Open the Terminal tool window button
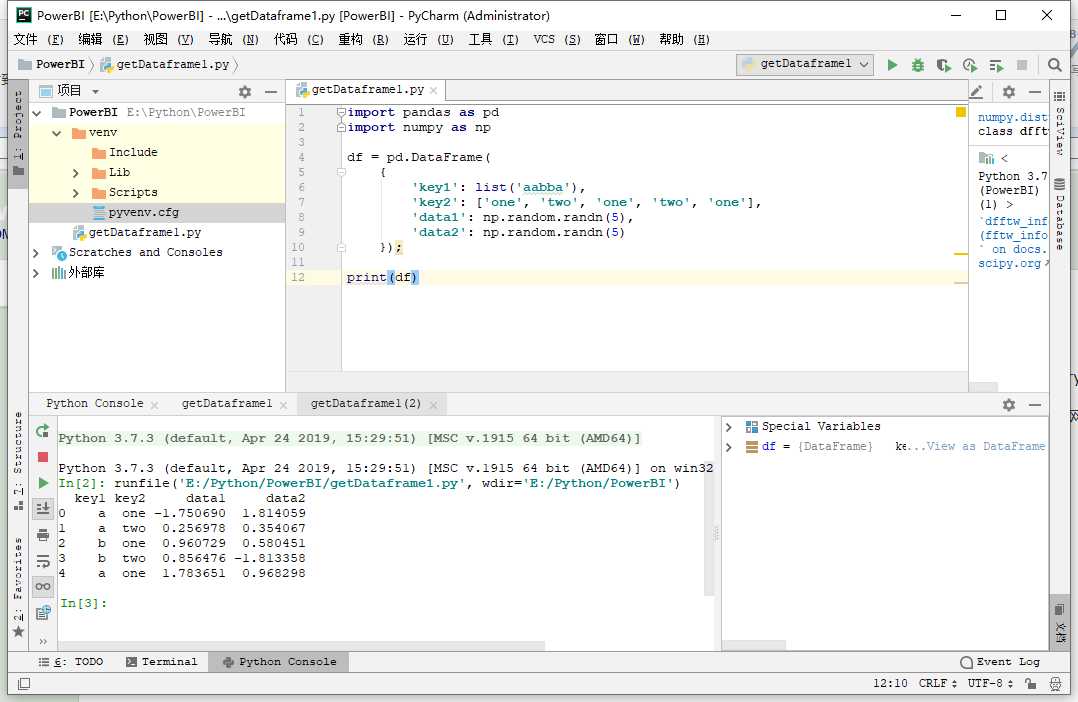This screenshot has width=1078, height=702. coord(161,662)
